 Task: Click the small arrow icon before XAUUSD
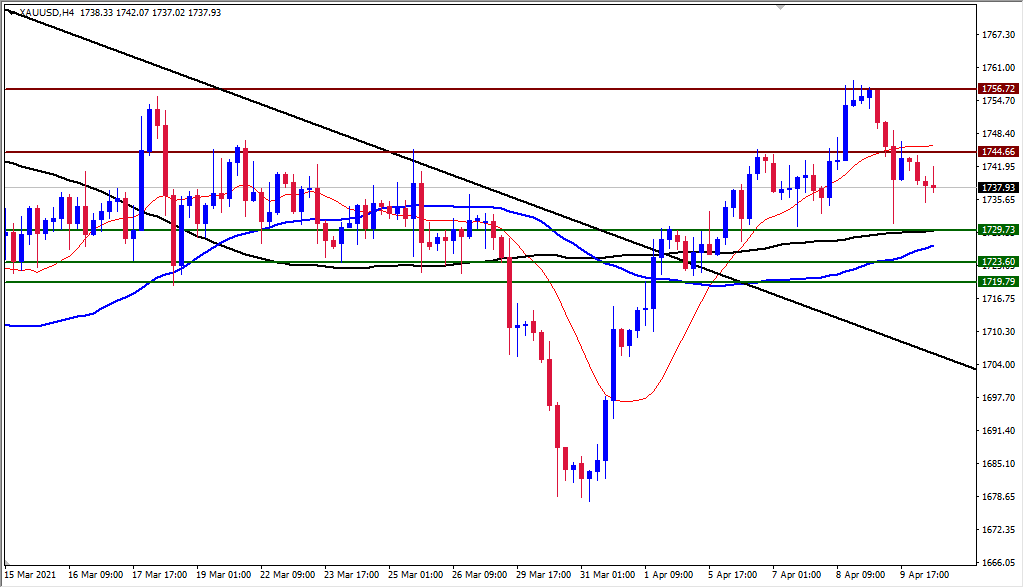tap(12, 12)
